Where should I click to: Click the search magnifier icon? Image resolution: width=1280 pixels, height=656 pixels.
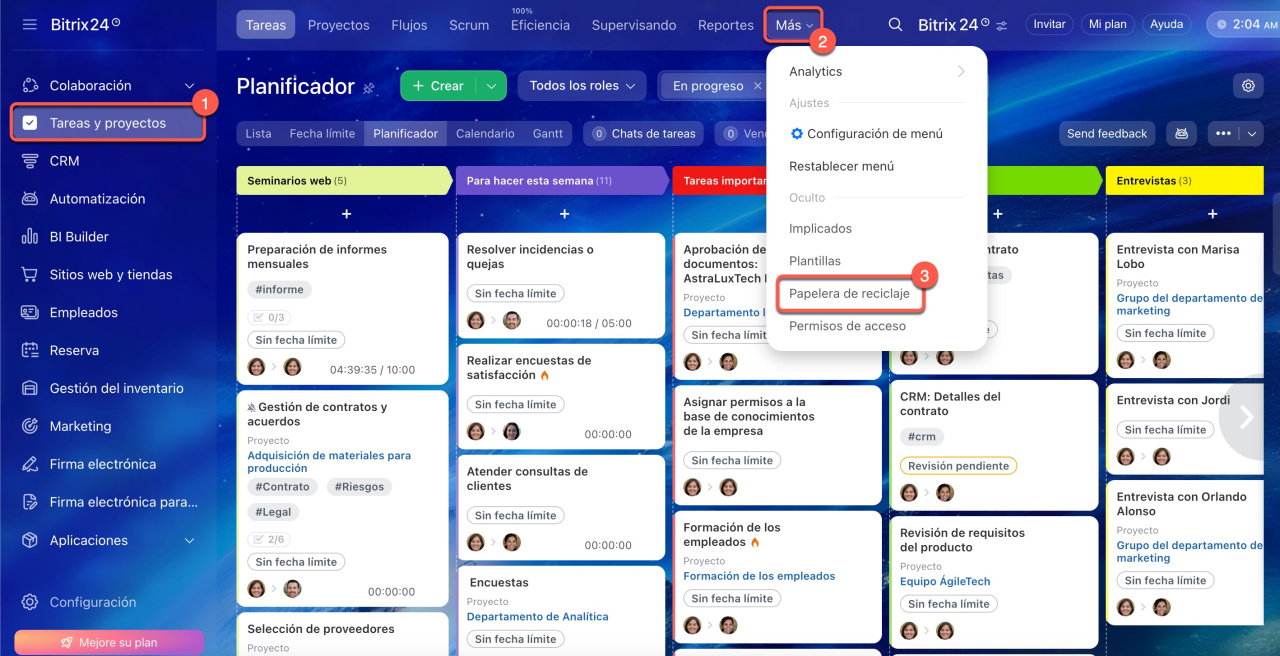895,25
